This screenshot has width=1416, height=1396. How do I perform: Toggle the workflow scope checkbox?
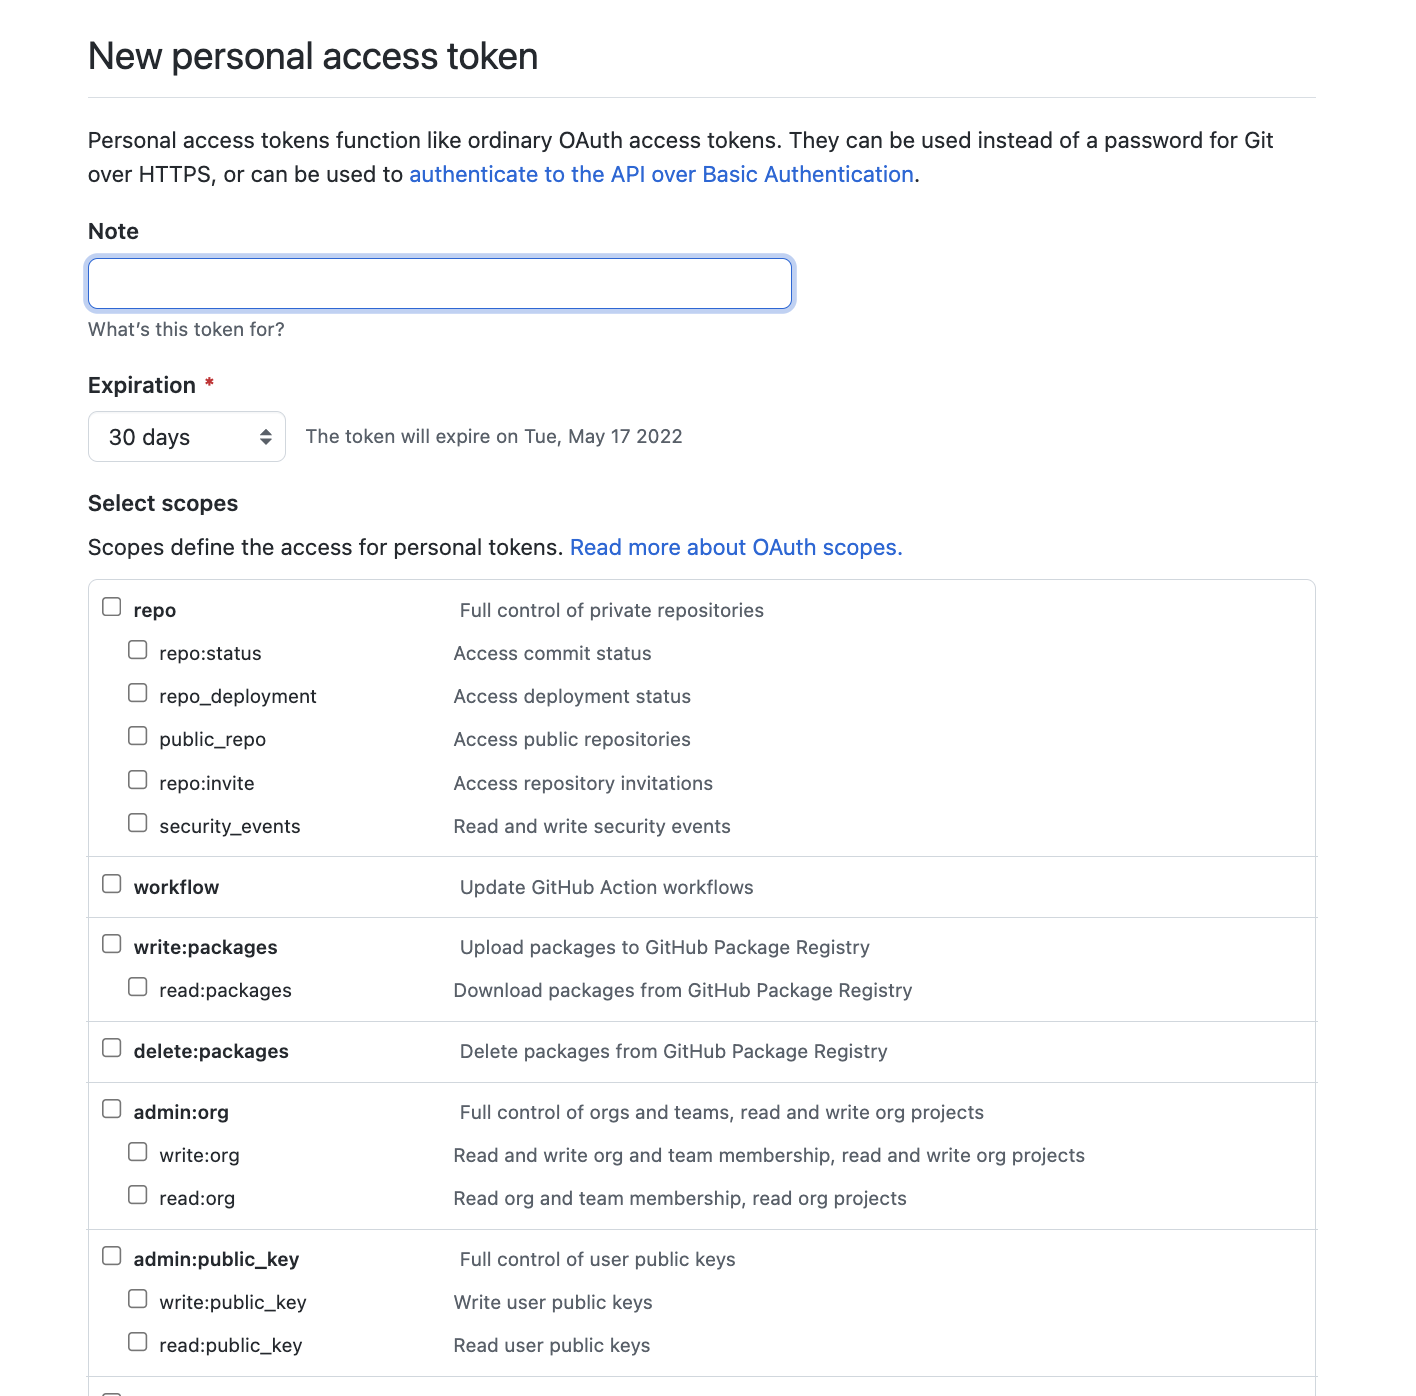point(112,884)
